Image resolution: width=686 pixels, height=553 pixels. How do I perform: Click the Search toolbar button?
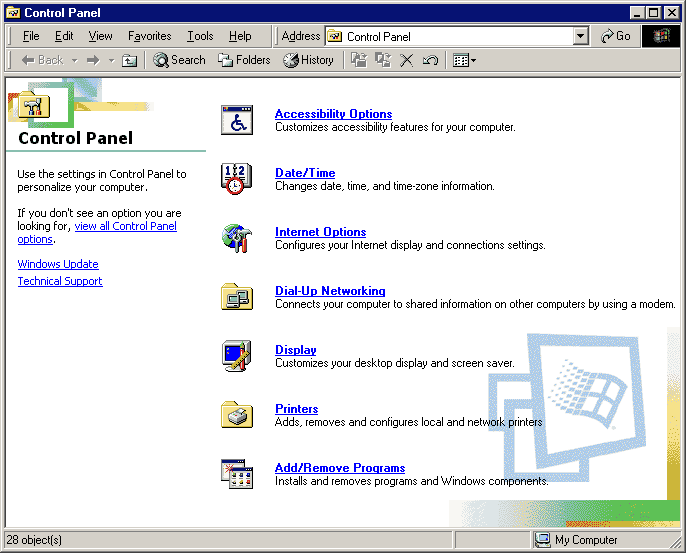179,60
